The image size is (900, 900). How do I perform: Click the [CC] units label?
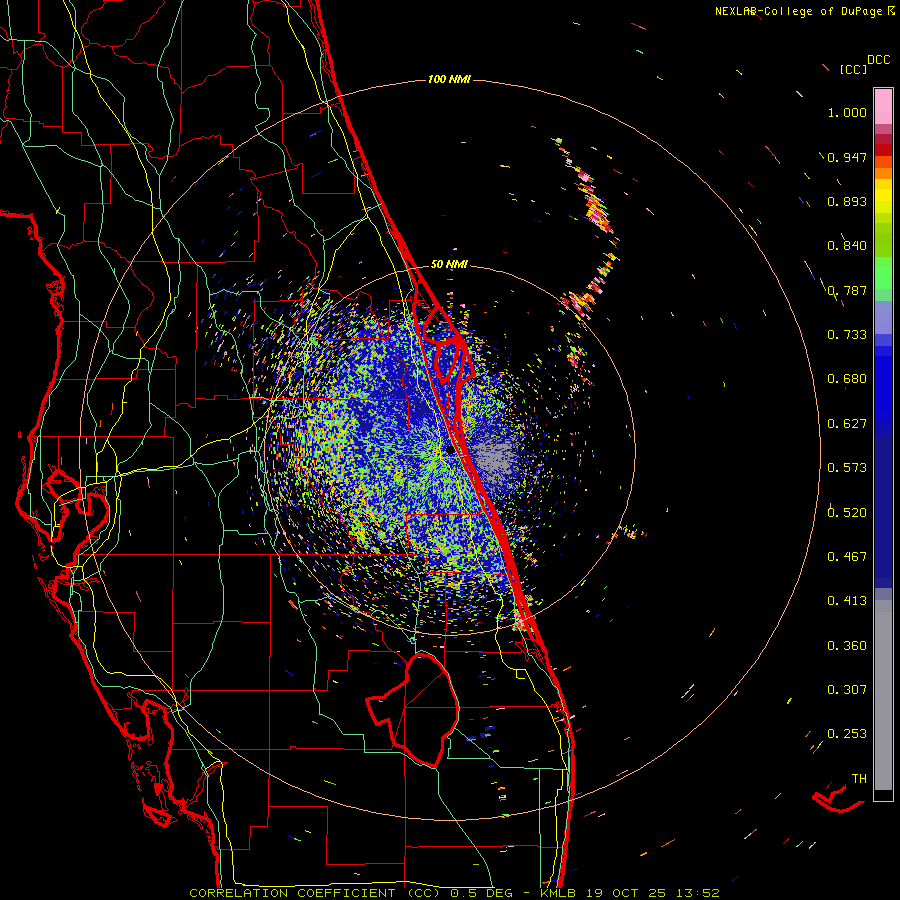pos(854,70)
